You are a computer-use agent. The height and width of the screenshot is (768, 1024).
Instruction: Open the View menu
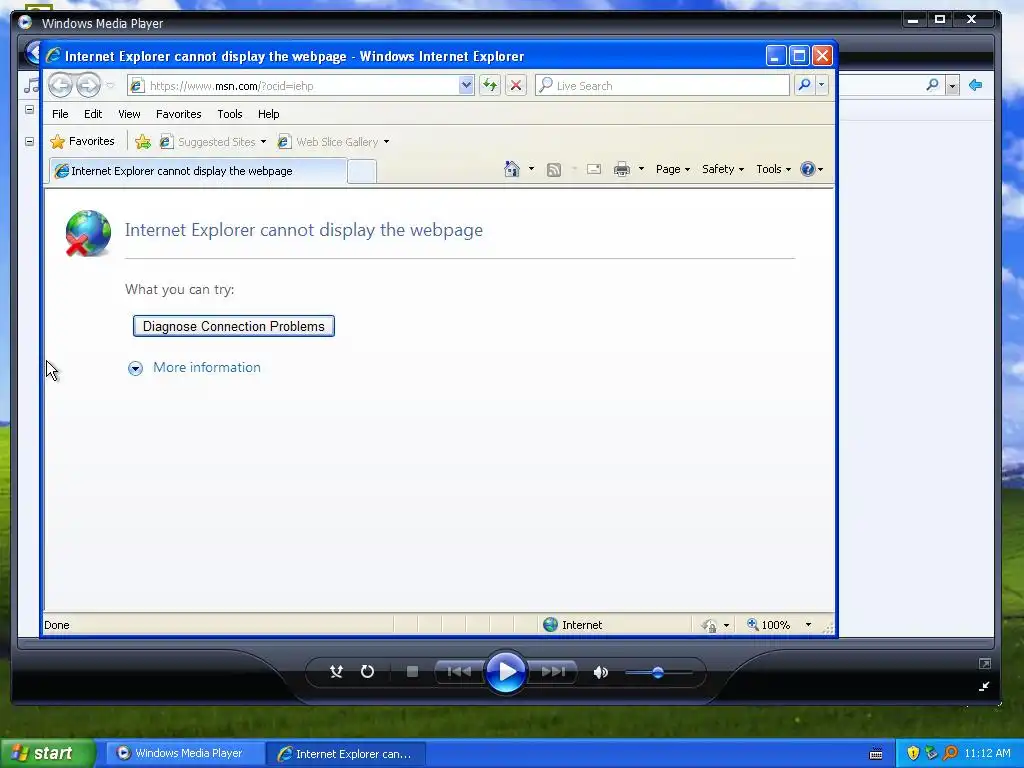point(129,114)
